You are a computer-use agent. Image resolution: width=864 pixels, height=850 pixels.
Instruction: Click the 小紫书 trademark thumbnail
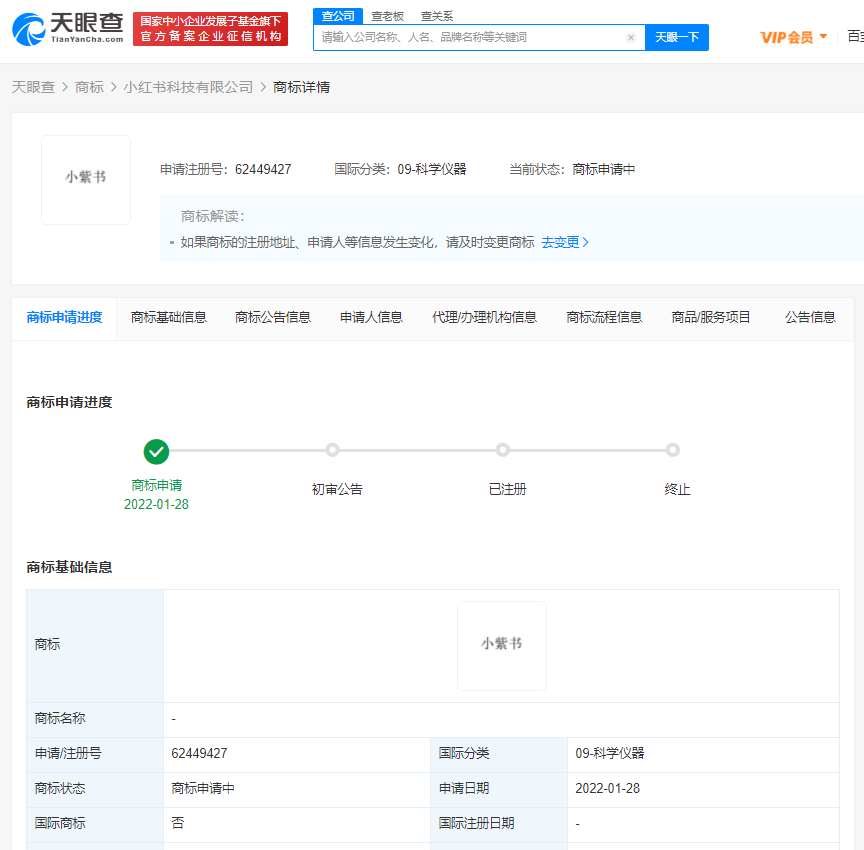coord(85,179)
